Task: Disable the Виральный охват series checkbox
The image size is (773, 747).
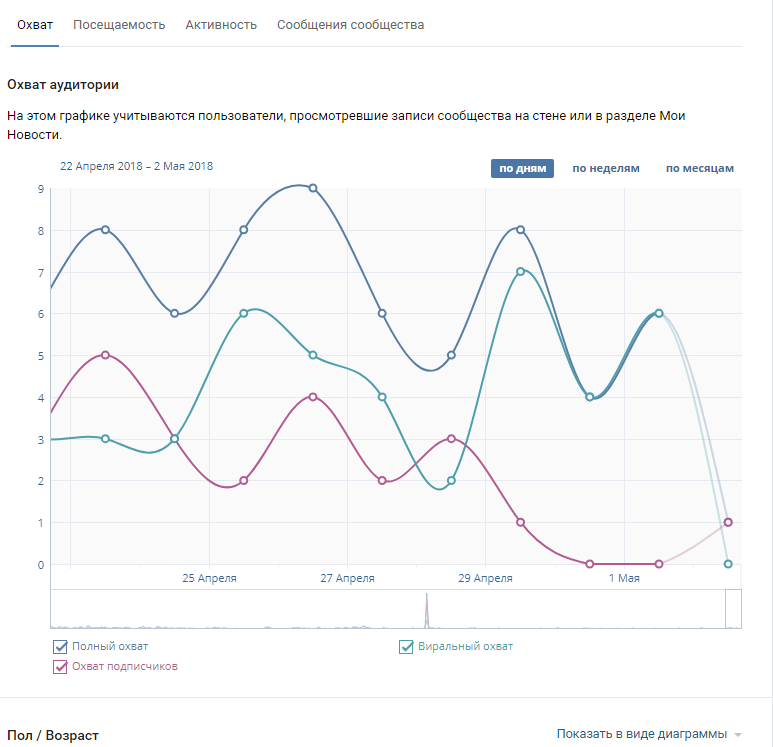Action: tap(407, 646)
